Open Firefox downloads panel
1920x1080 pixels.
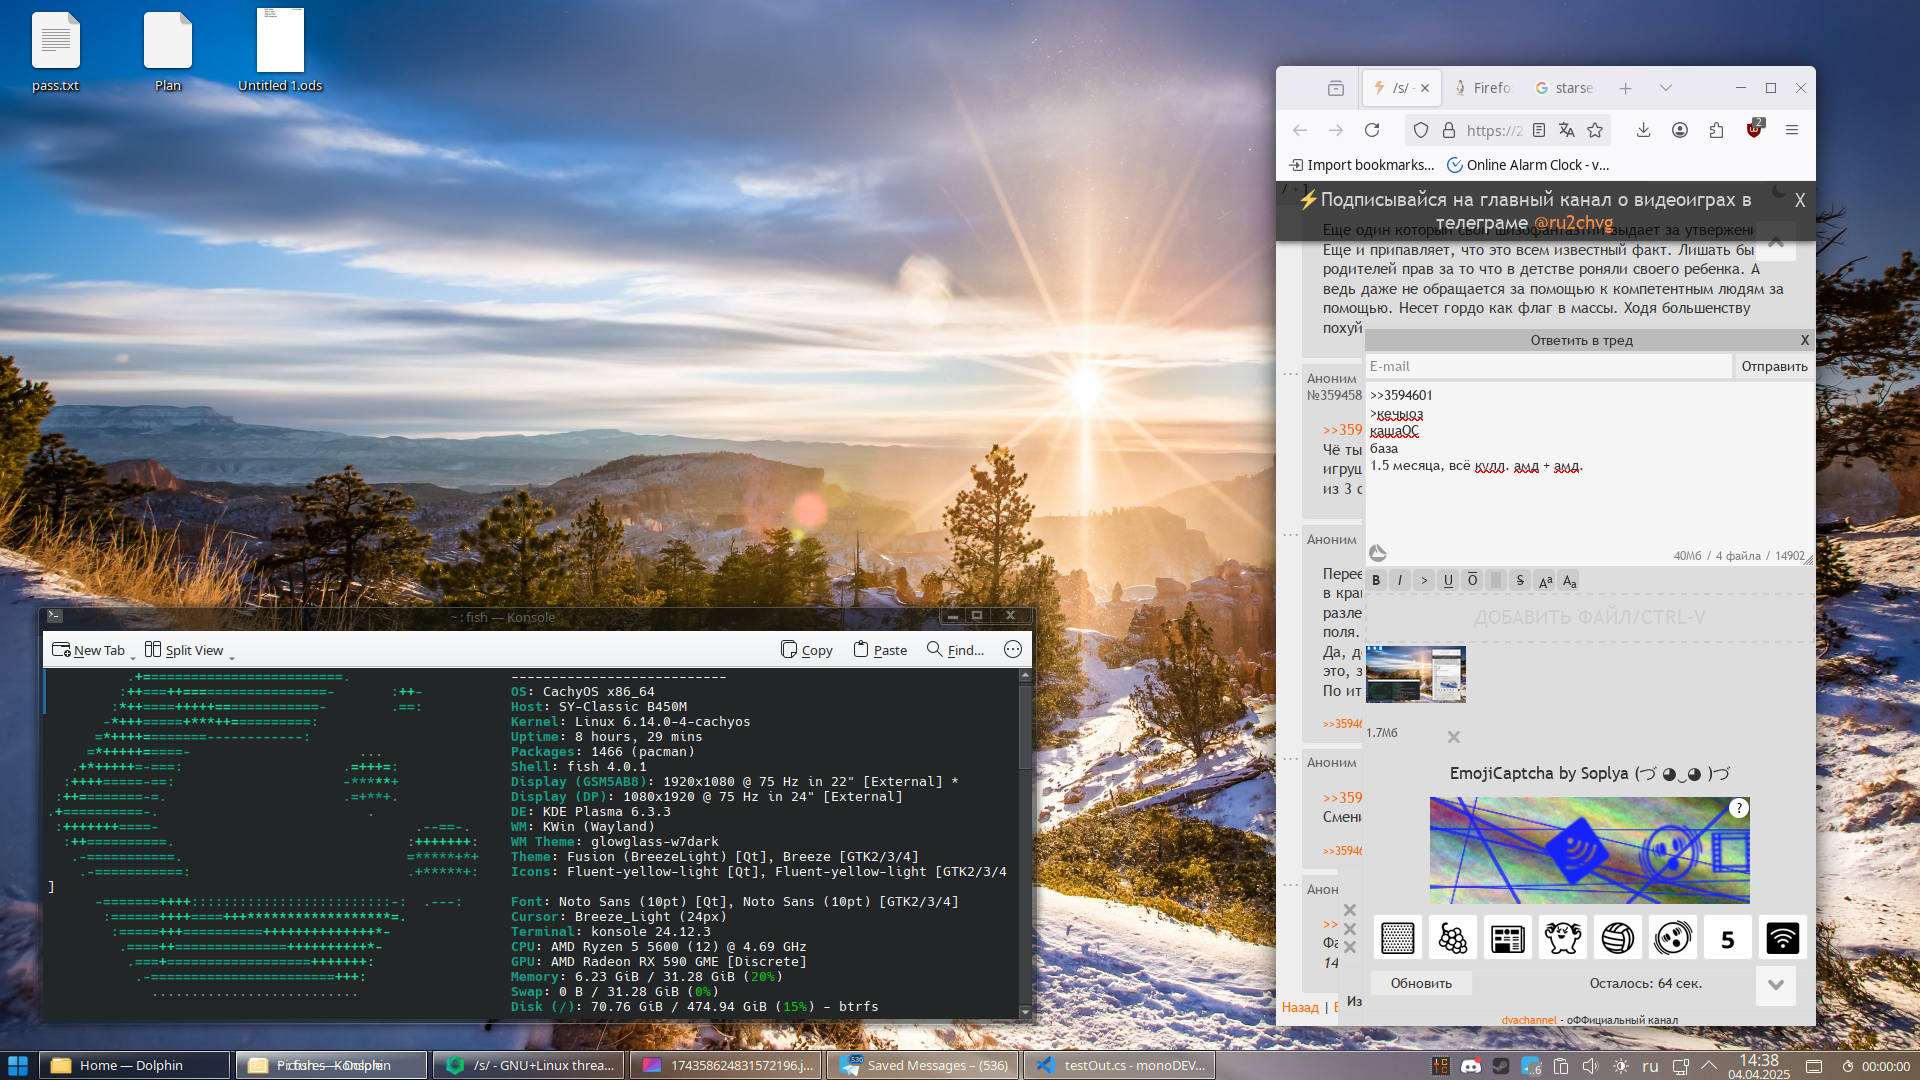click(1643, 130)
